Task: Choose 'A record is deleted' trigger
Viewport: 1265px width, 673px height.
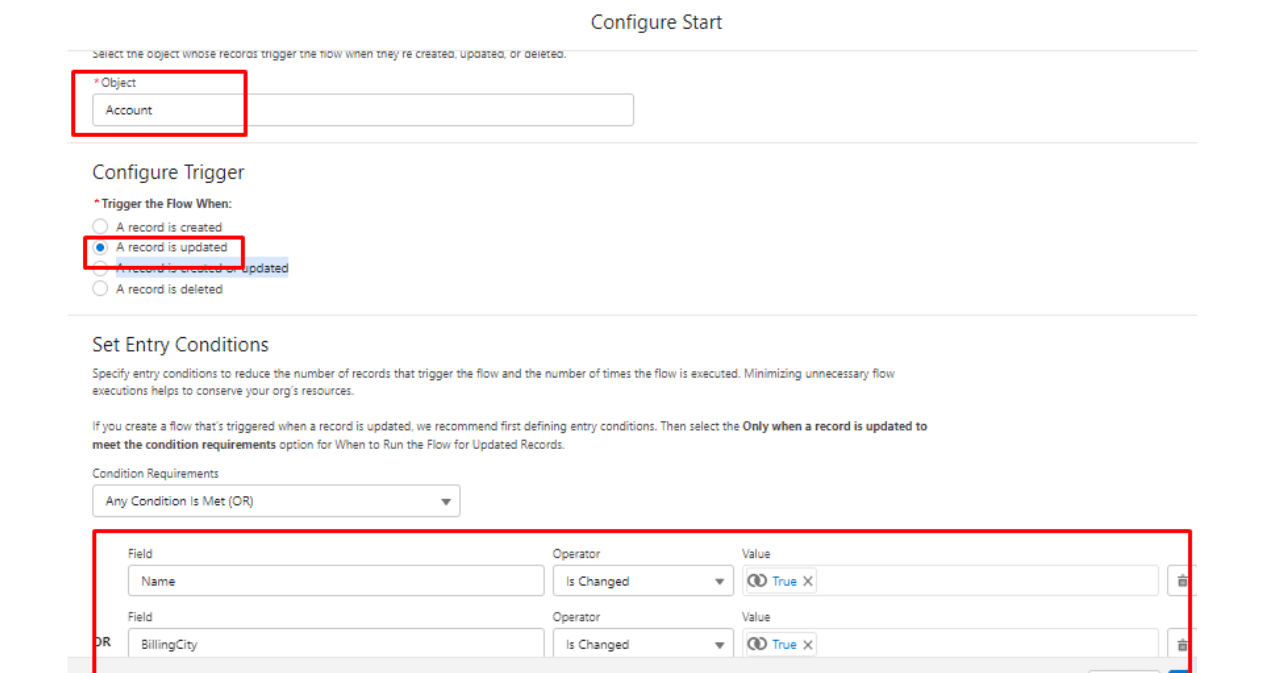Action: [100, 289]
